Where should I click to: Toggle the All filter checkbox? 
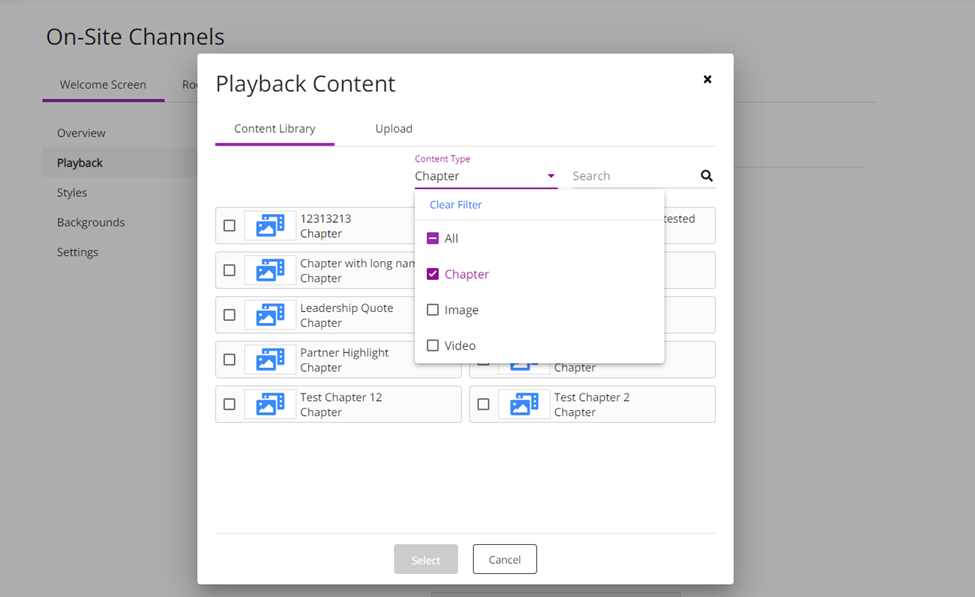433,239
